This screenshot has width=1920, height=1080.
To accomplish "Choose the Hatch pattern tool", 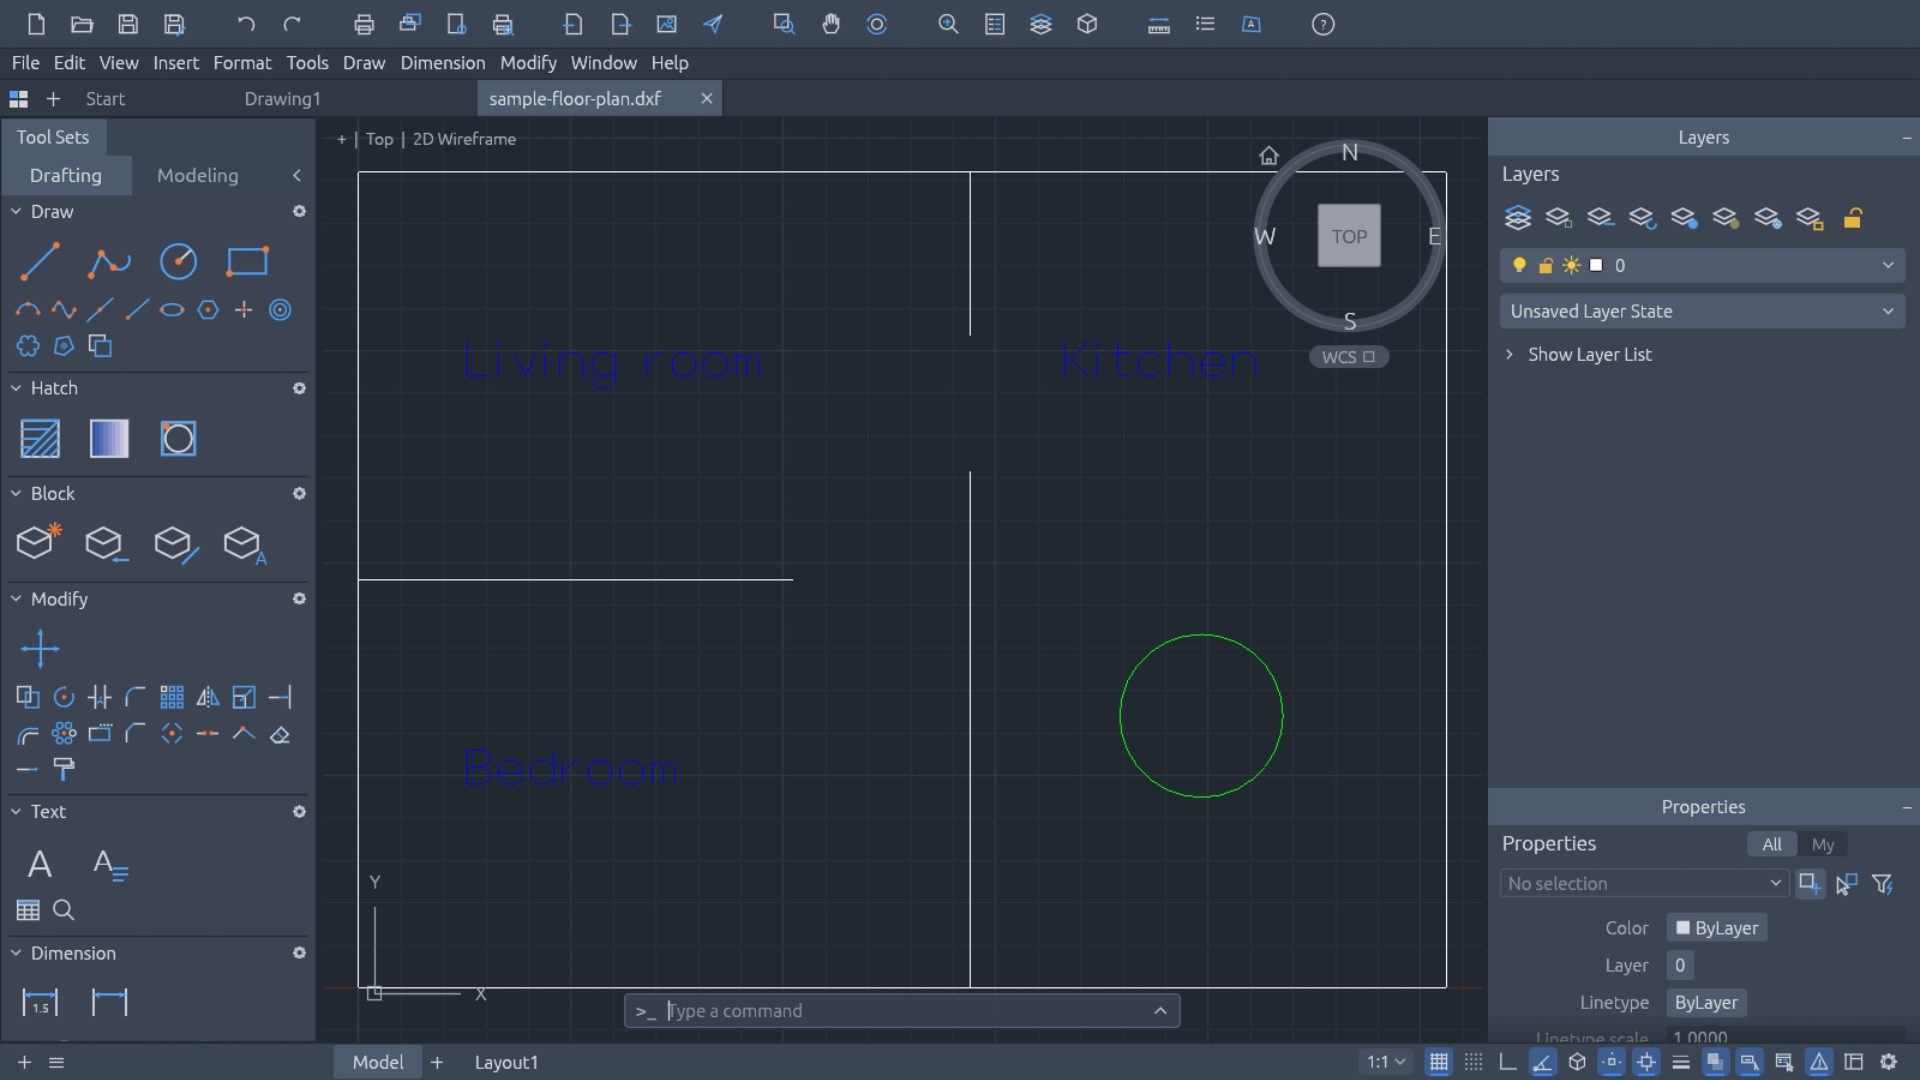I will point(40,439).
